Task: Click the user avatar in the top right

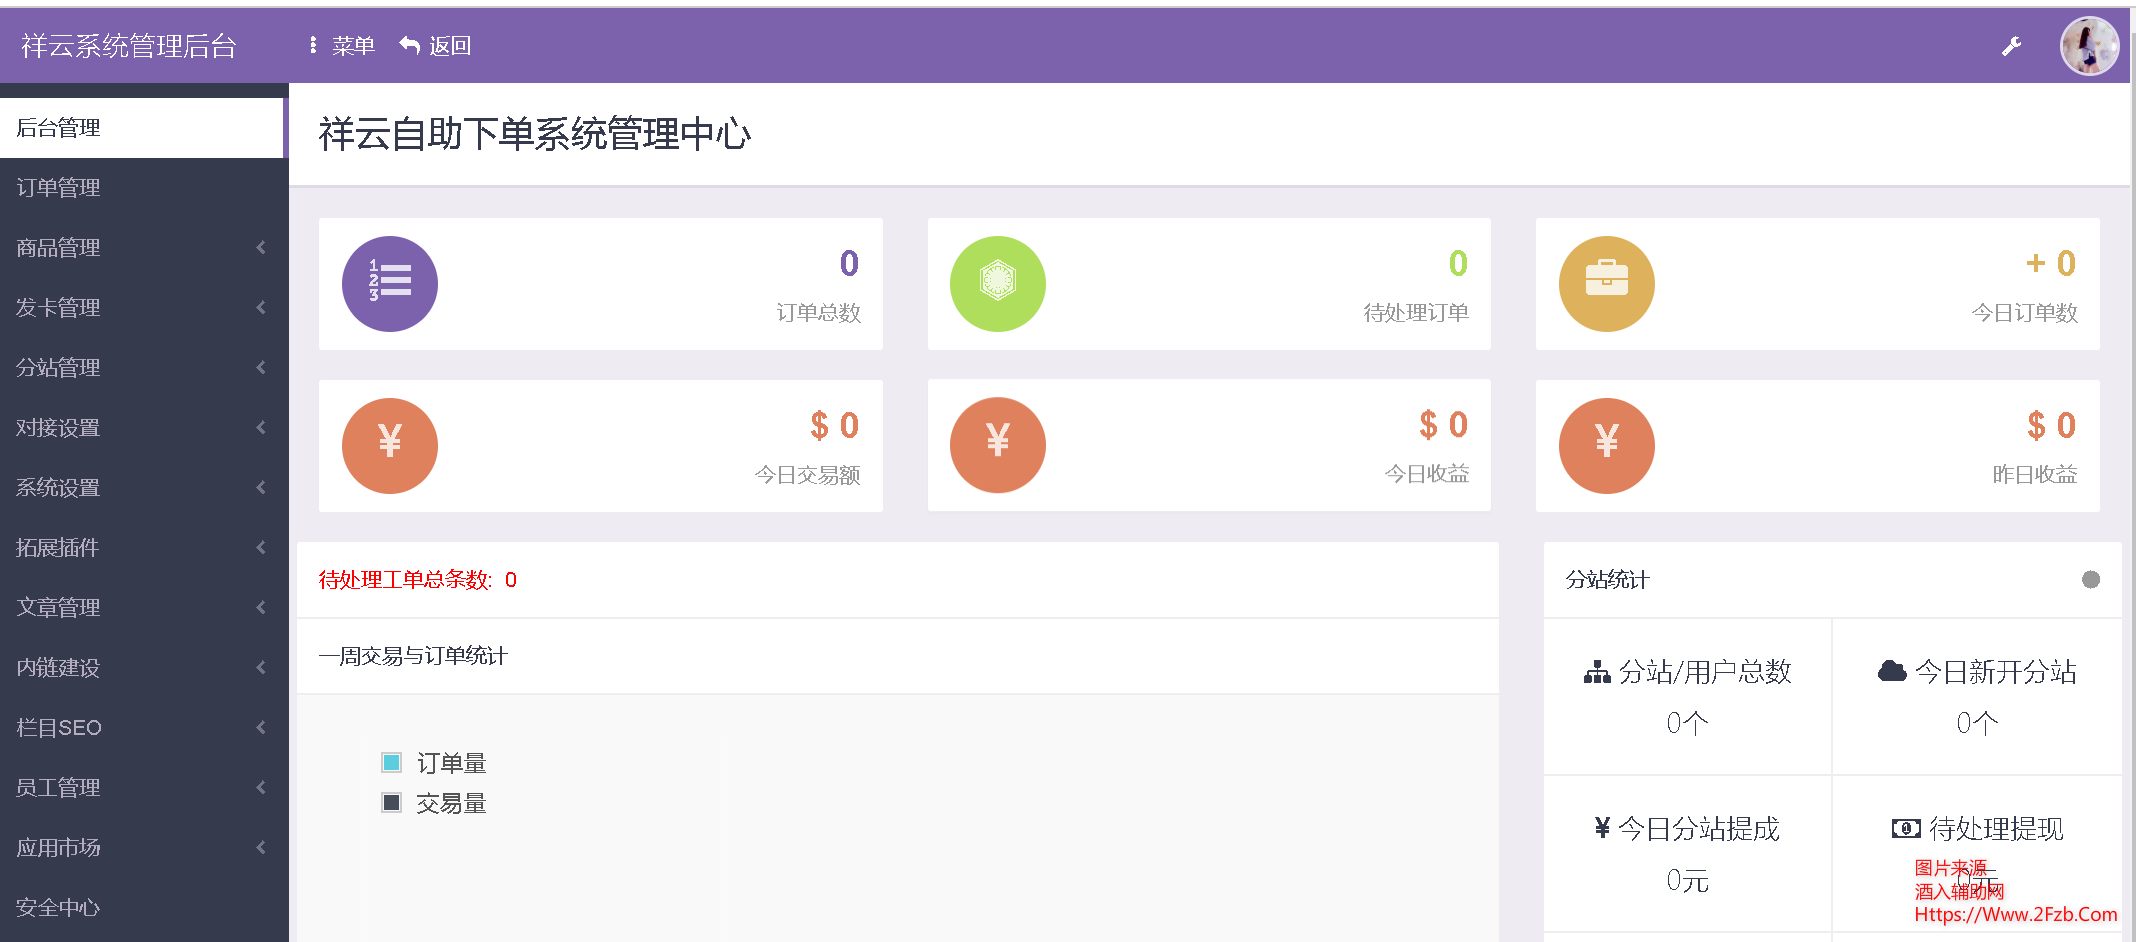Action: [x=2089, y=45]
